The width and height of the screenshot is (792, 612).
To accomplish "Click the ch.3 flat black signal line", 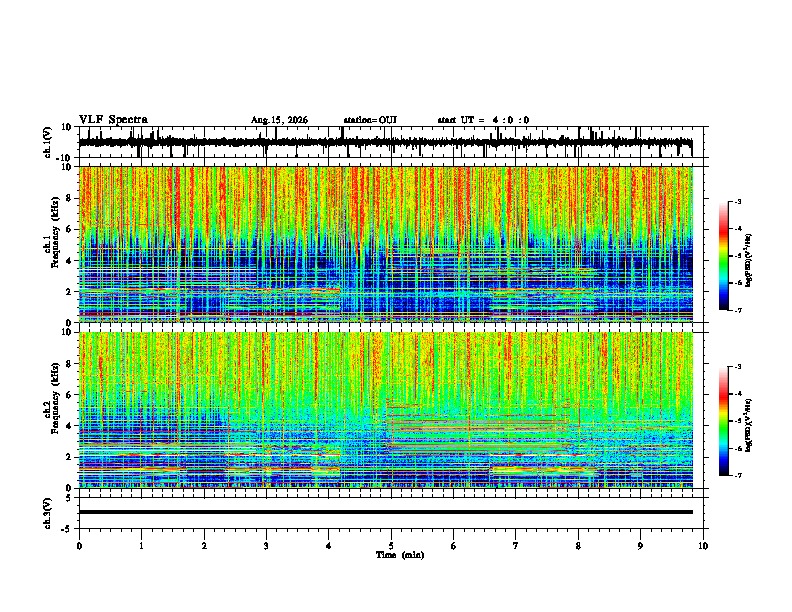I will pos(385,512).
